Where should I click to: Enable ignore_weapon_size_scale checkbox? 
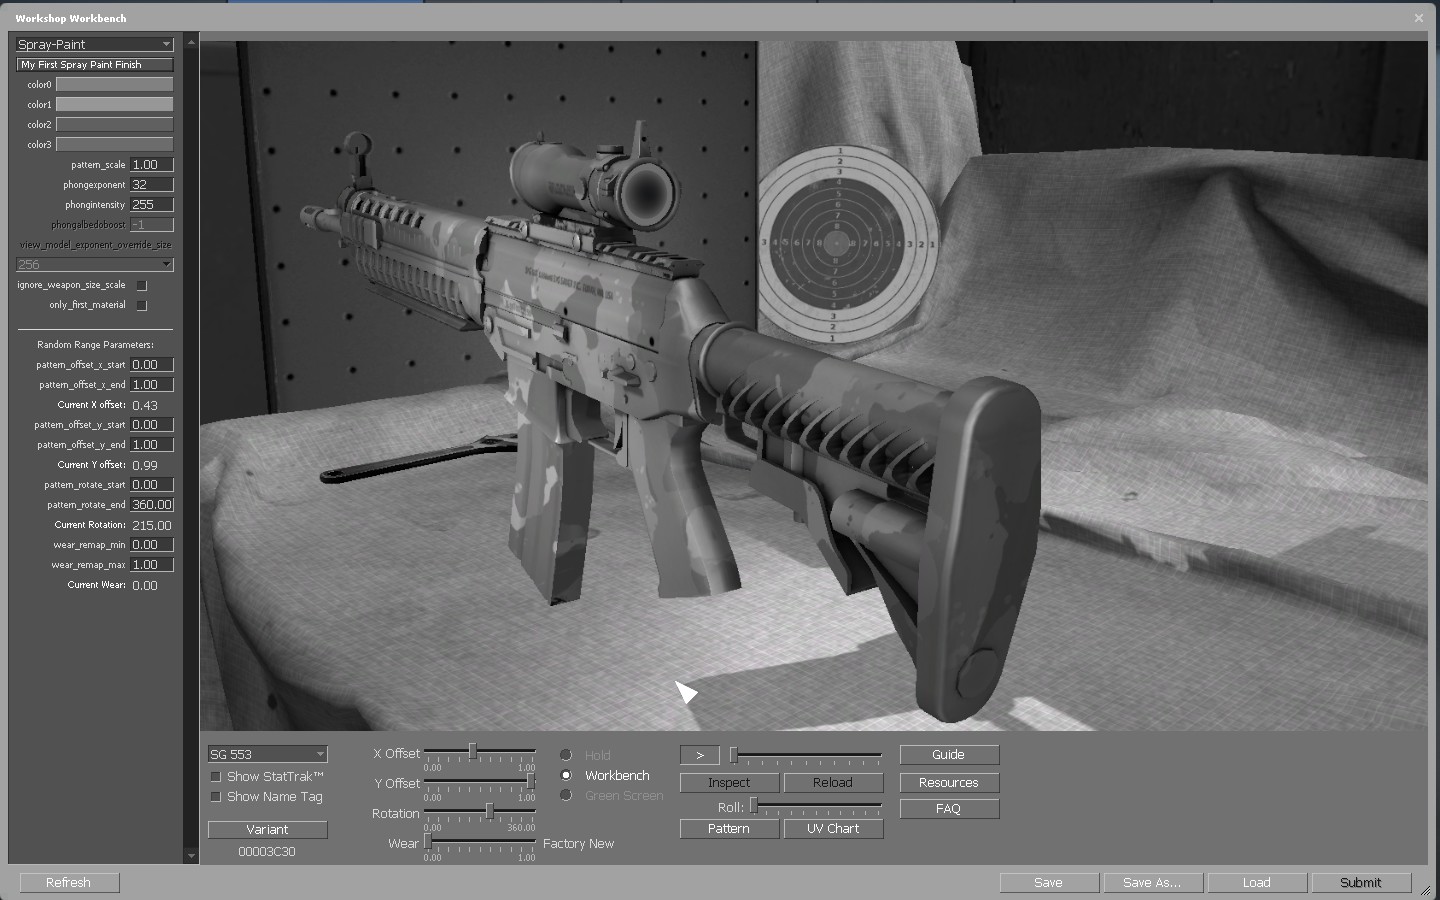pos(142,285)
